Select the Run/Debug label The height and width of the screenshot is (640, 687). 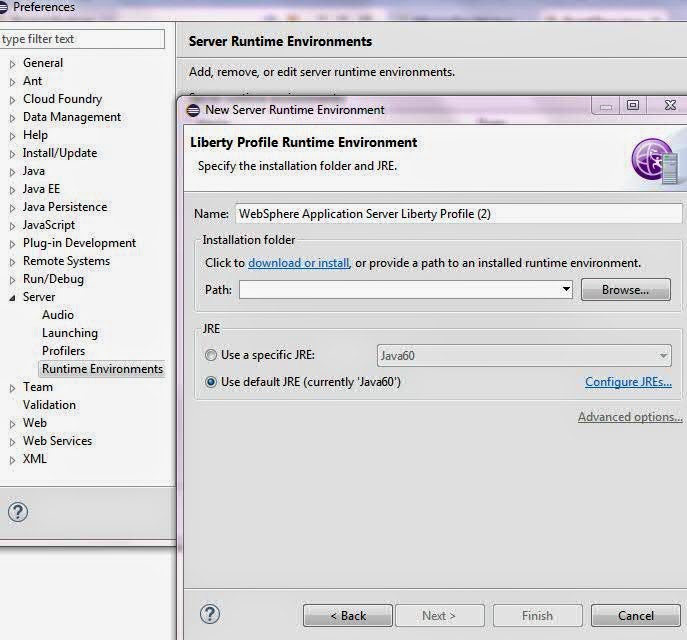tap(53, 279)
